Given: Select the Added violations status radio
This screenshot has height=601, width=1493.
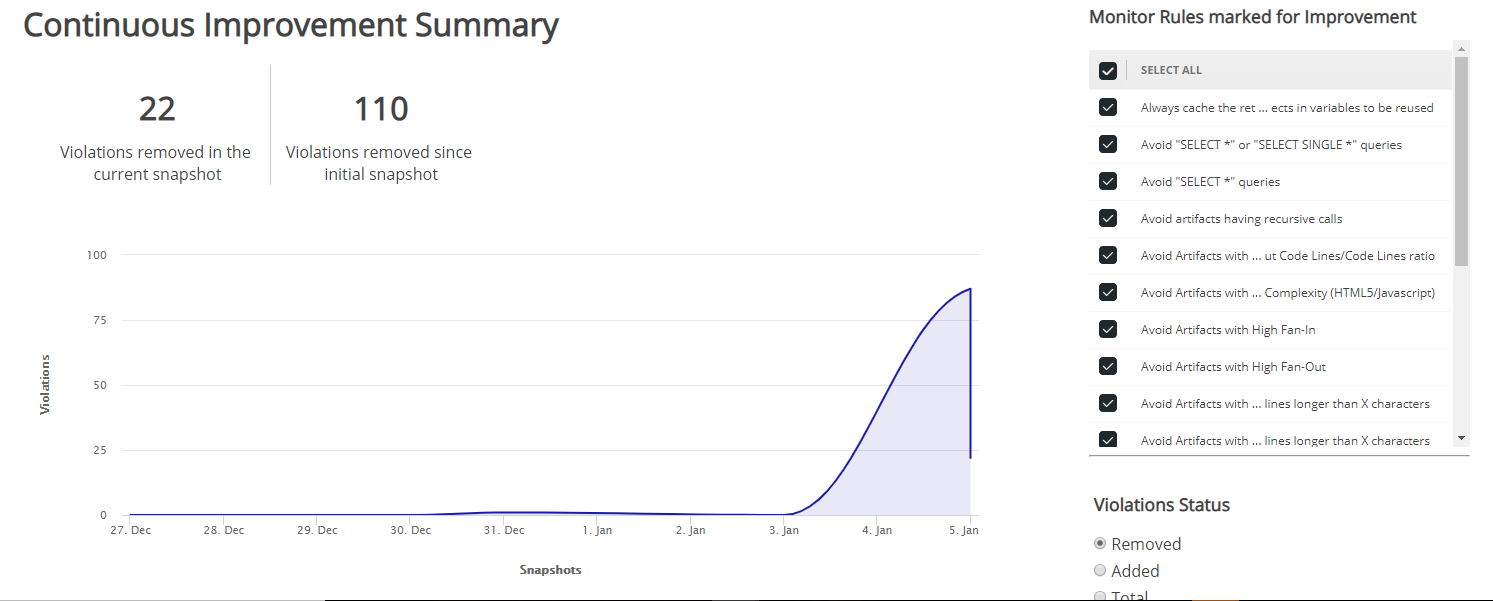Looking at the screenshot, I should (1100, 570).
